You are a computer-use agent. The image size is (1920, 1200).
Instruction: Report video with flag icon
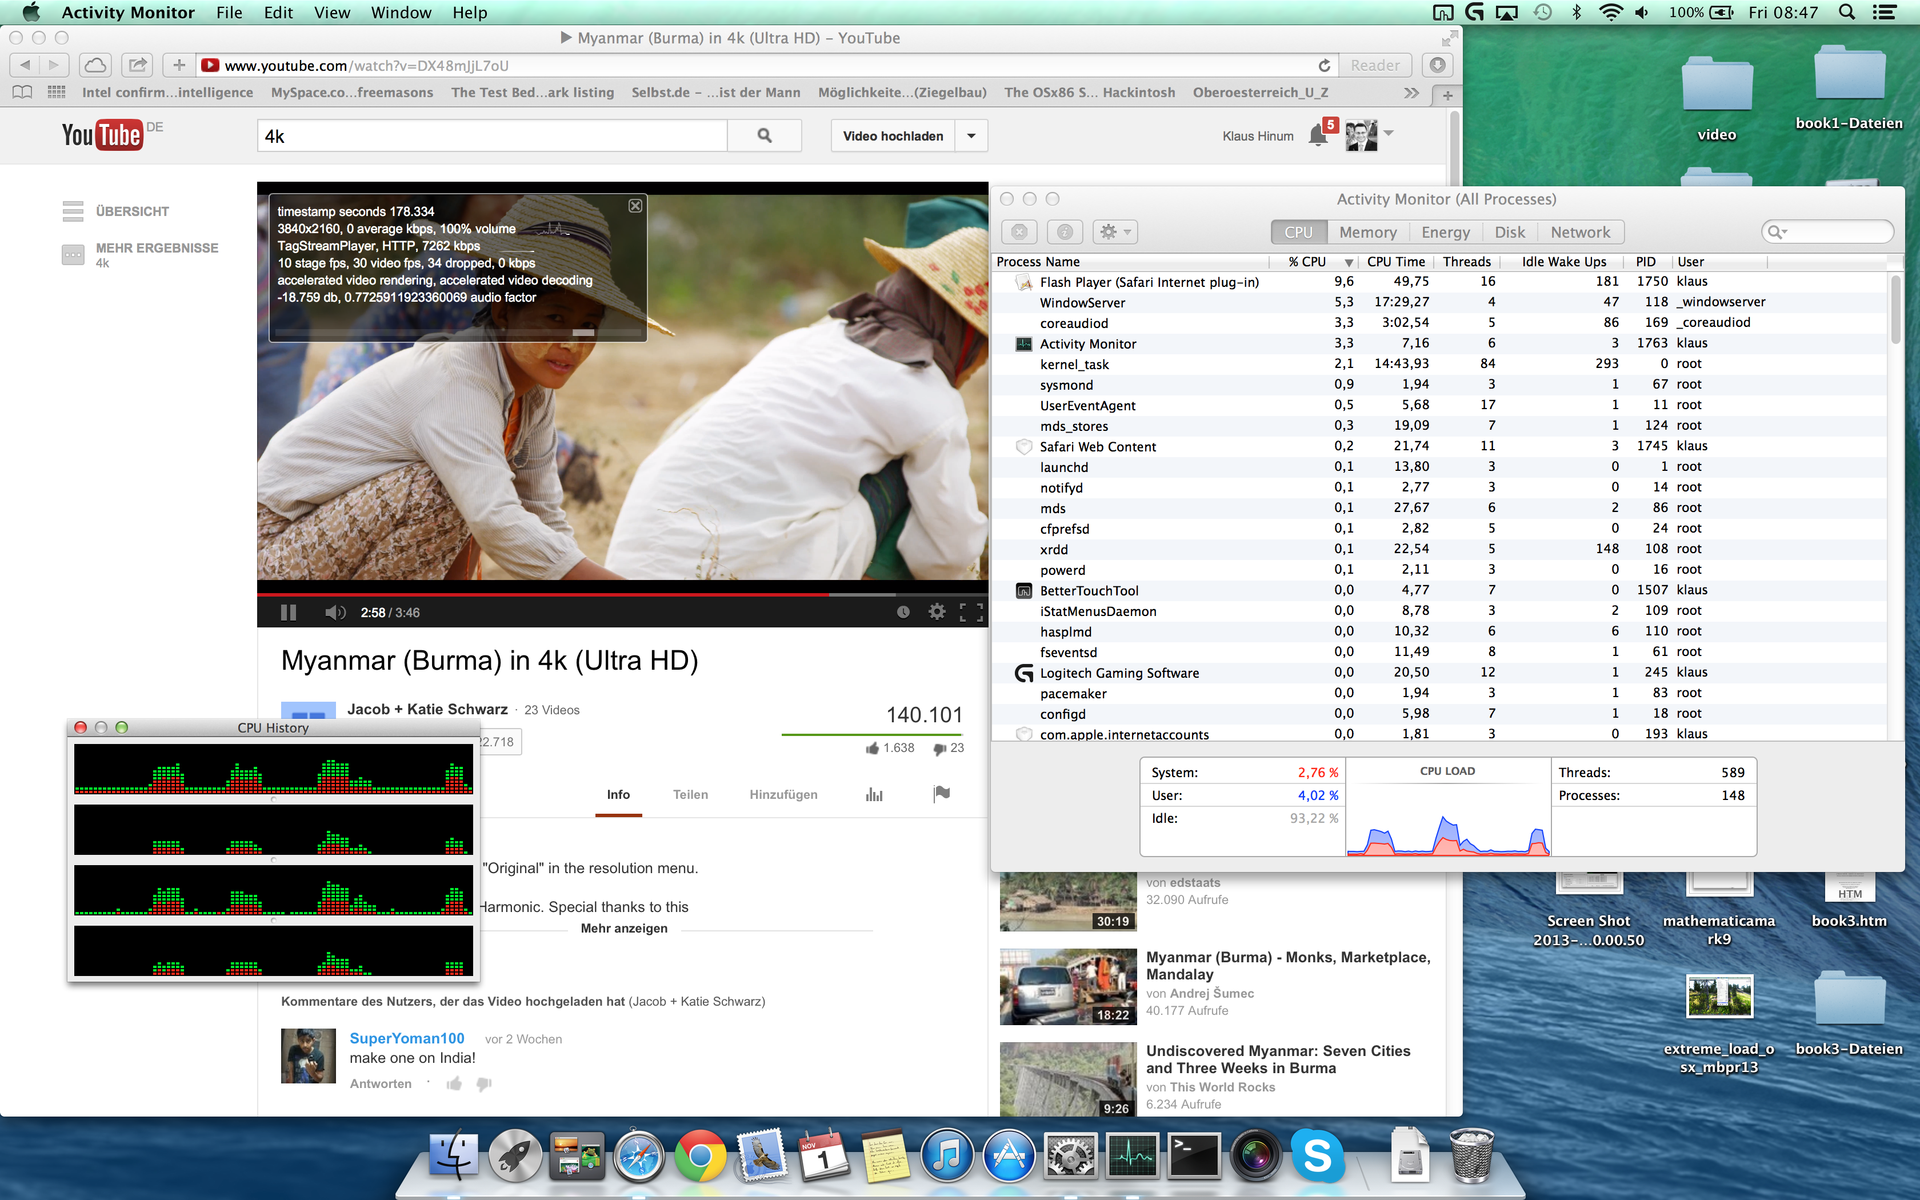coord(941,794)
